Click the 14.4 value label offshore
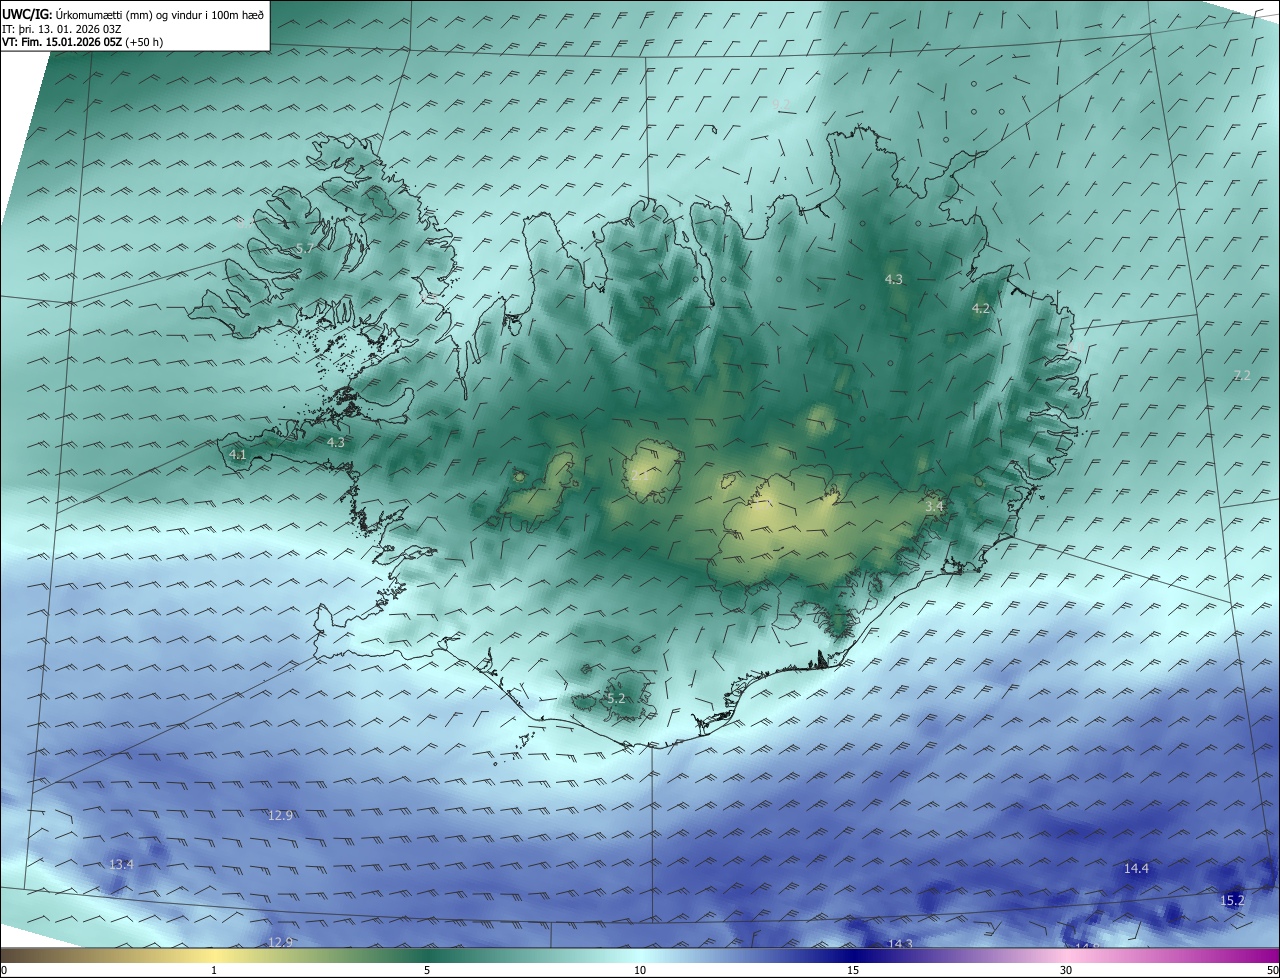Viewport: 1280px width, 978px height. pos(1136,869)
